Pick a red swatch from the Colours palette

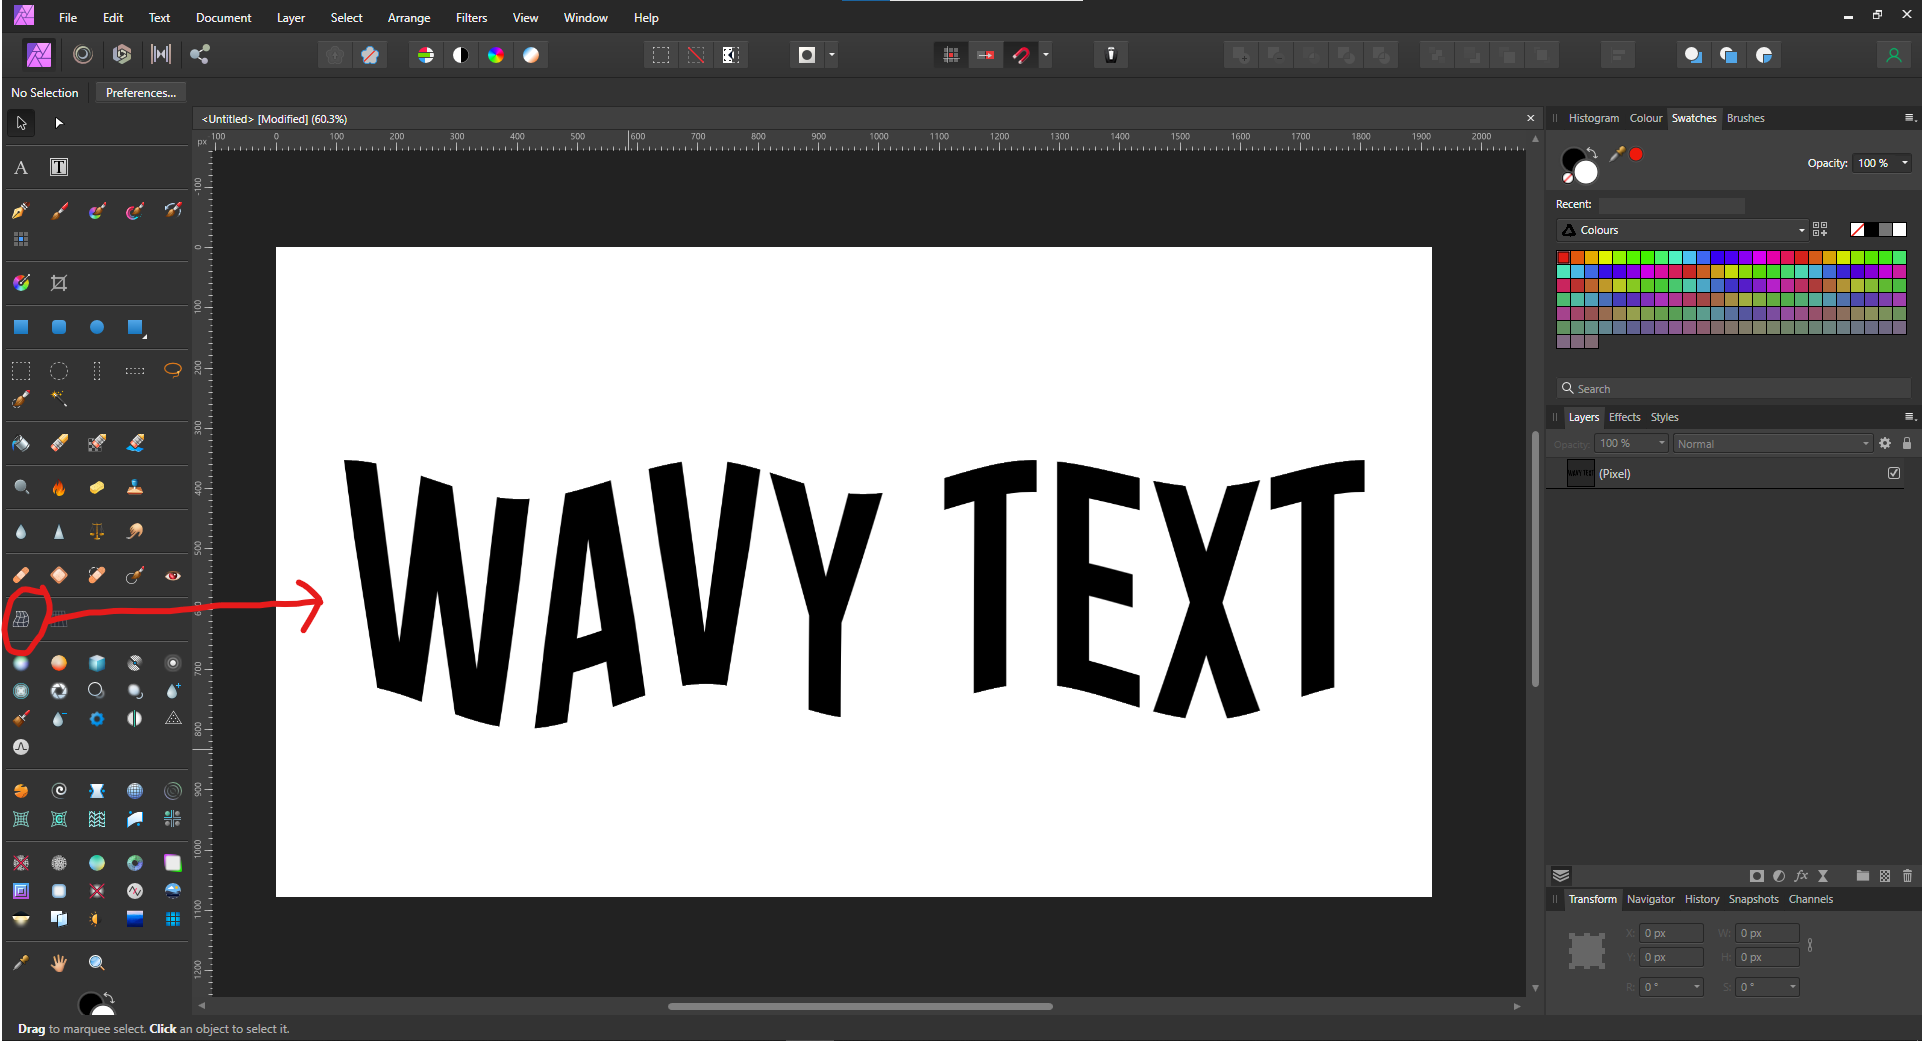[x=1563, y=257]
